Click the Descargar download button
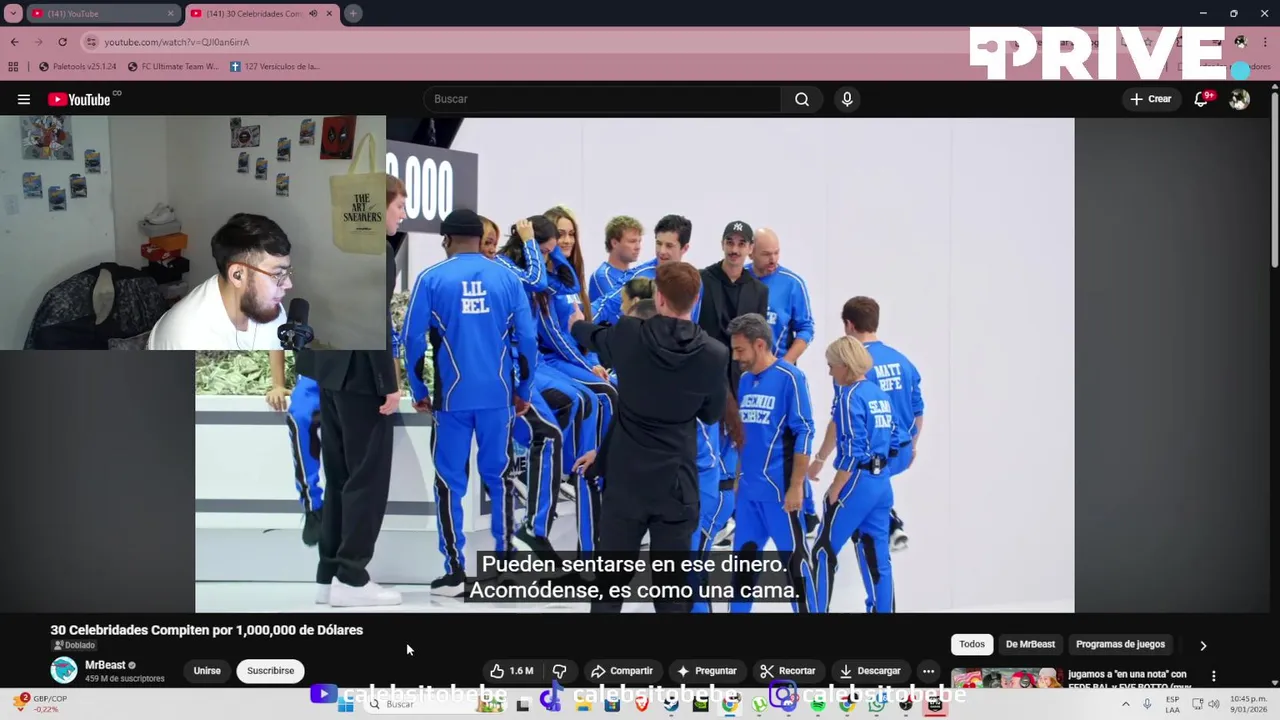 tap(870, 671)
